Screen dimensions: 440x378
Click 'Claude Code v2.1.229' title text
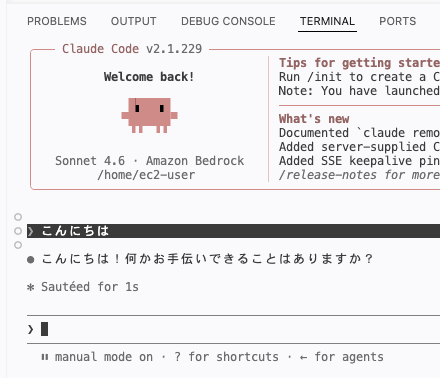[x=132, y=49]
